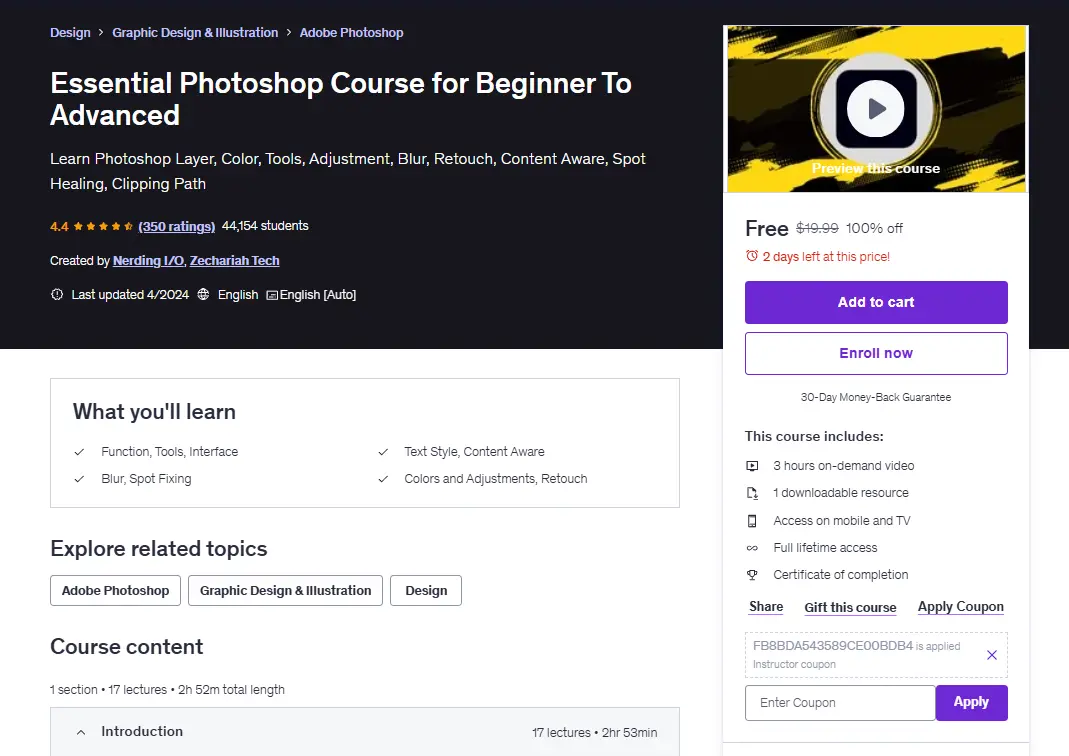This screenshot has height=756, width=1069.
Task: Select the Design topic tag
Action: tap(426, 590)
